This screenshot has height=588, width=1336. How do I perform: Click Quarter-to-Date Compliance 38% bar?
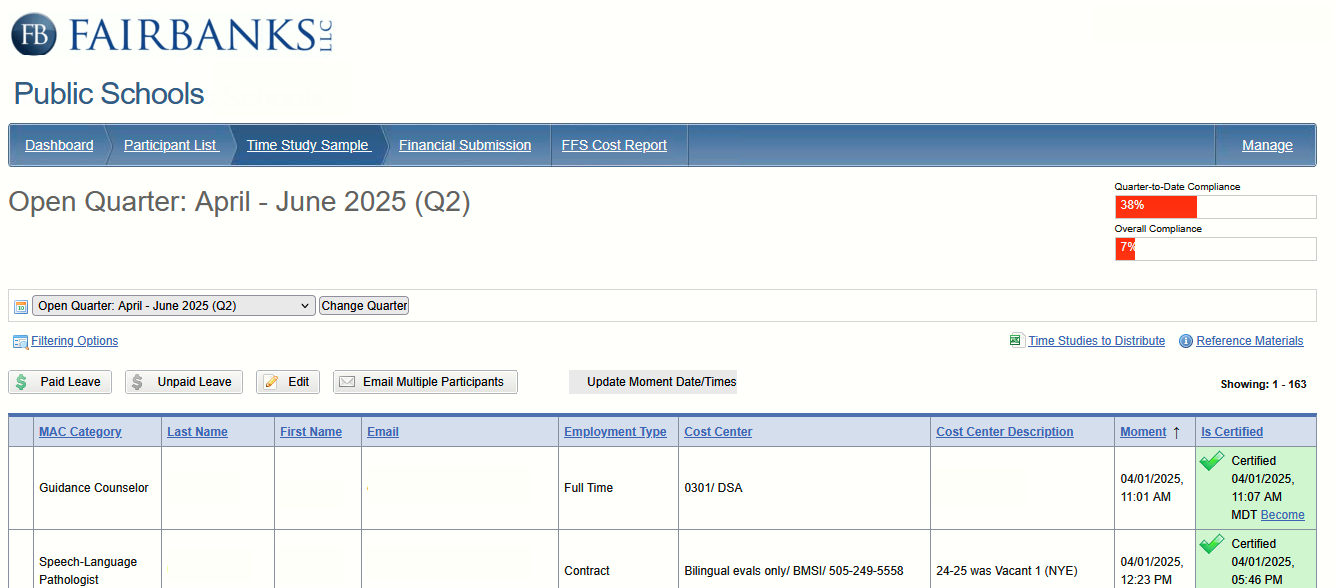point(1216,206)
